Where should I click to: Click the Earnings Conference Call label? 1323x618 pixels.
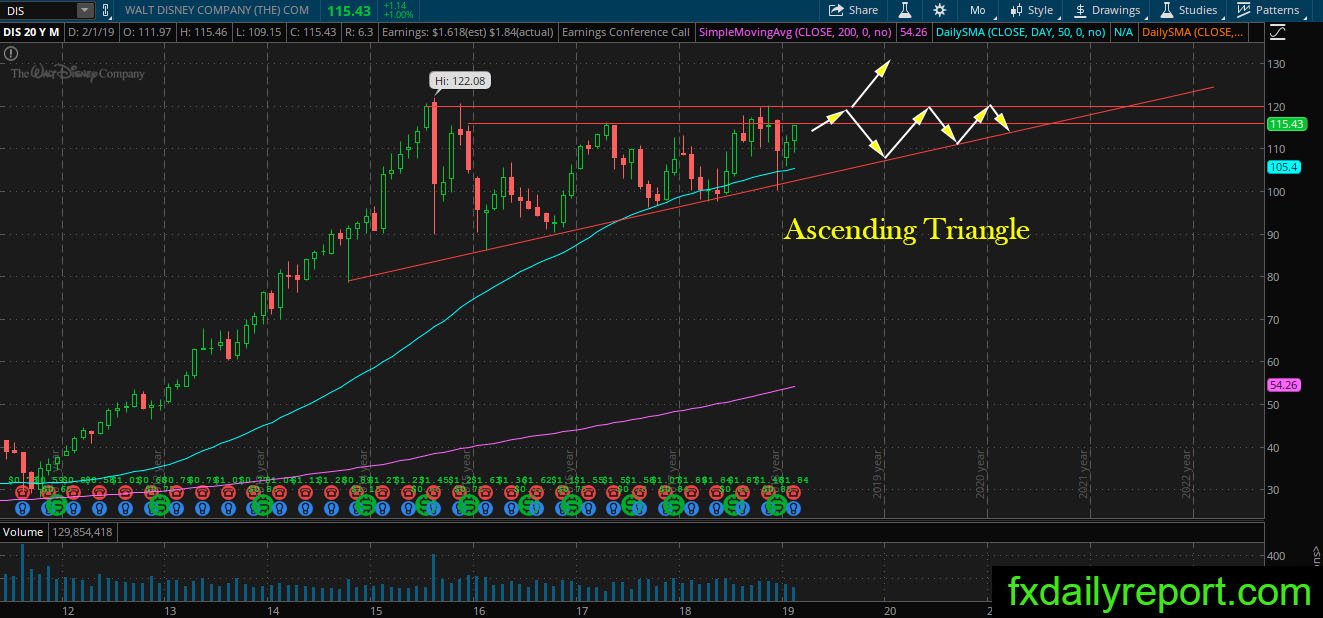click(626, 32)
